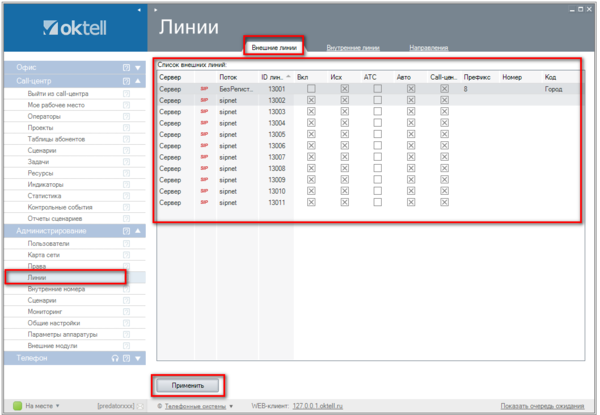The width and height of the screenshot is (600, 415).
Task: Expand the Офис section
Action: (x=140, y=67)
